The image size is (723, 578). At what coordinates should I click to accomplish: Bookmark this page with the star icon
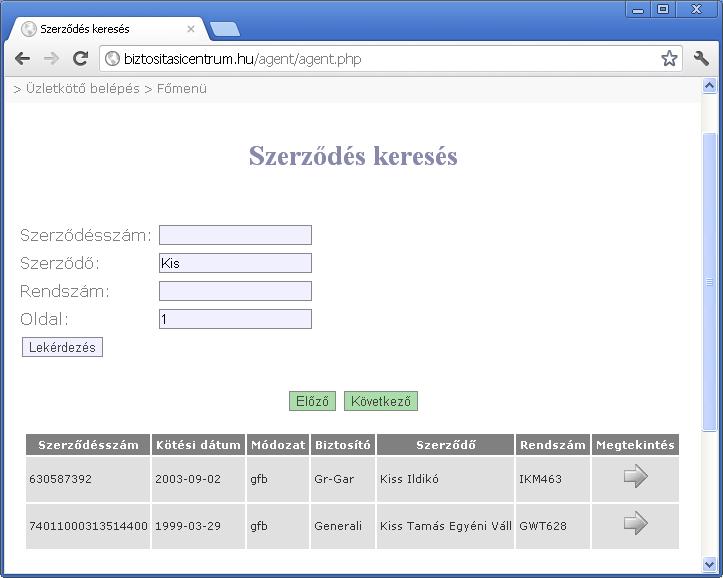pos(669,59)
